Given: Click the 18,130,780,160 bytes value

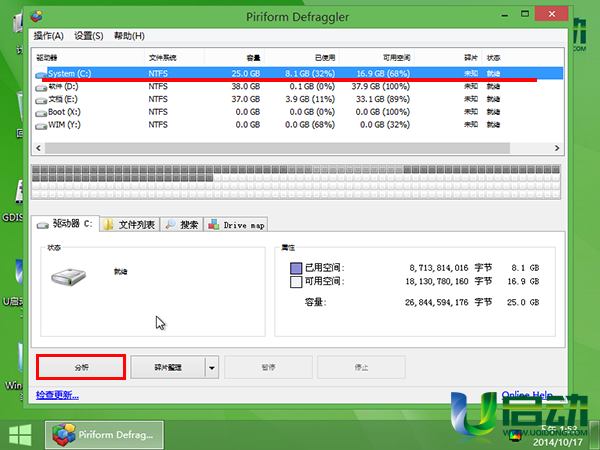Looking at the screenshot, I should pos(437,282).
